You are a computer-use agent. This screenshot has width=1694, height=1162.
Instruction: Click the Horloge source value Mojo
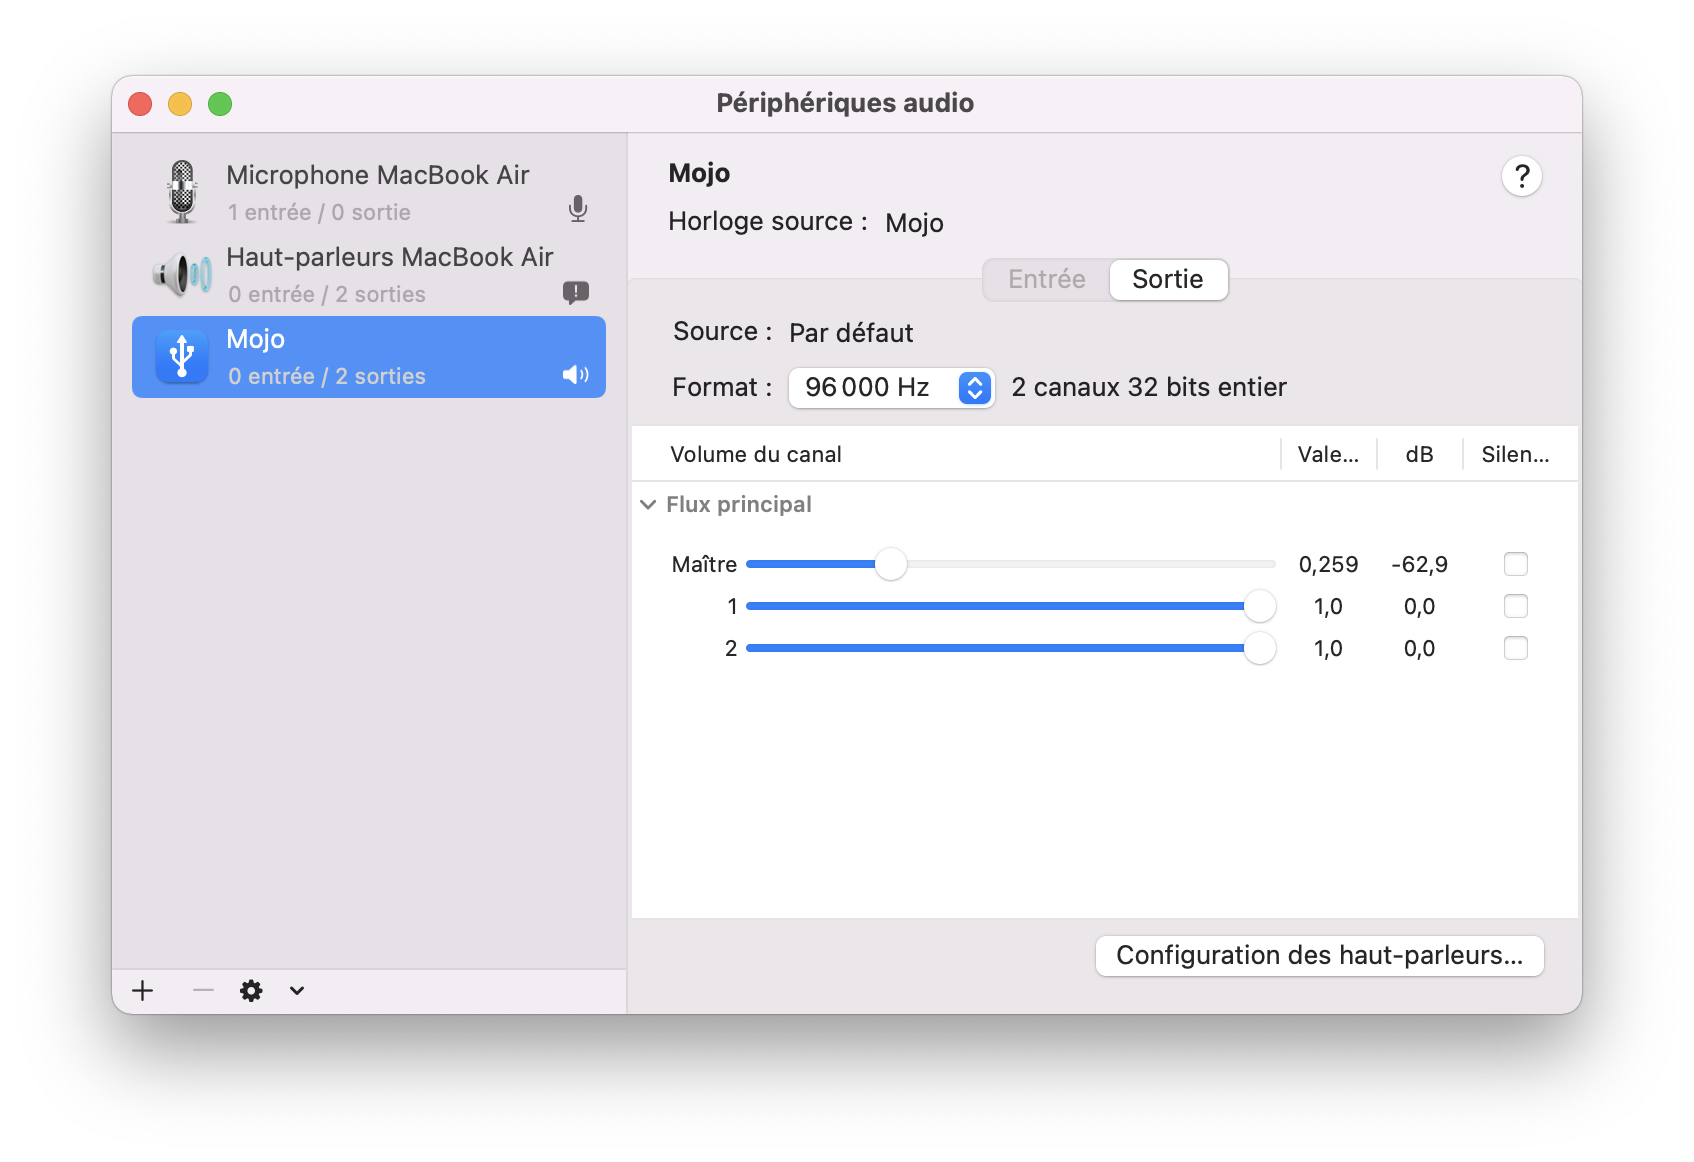[914, 223]
